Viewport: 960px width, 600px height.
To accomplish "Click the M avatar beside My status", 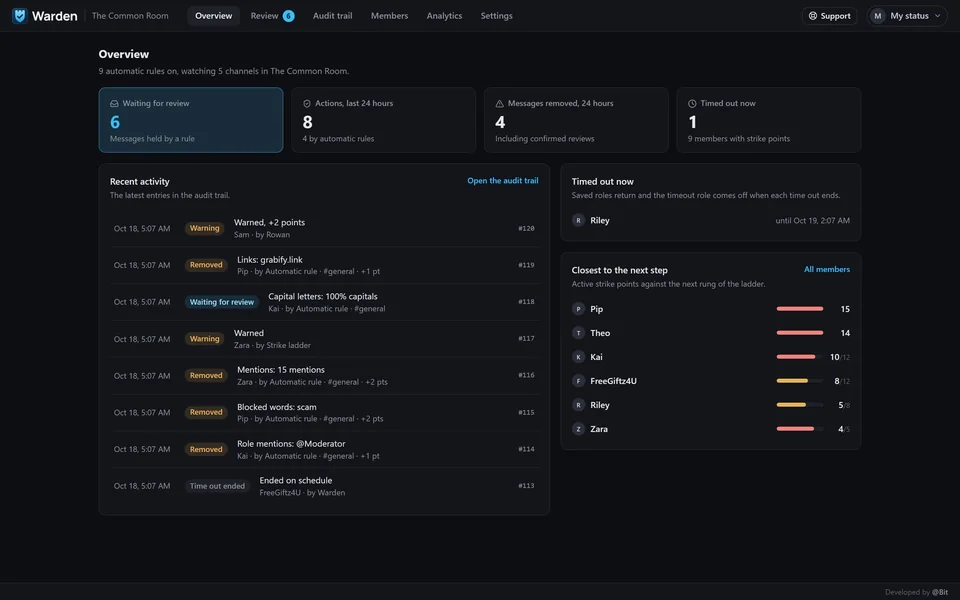I will click(x=877, y=16).
